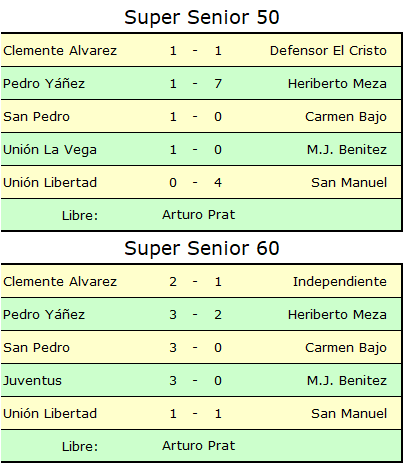Viewport: 403px width, 463px height.
Task: Select Independiente team name
Action: click(x=340, y=282)
